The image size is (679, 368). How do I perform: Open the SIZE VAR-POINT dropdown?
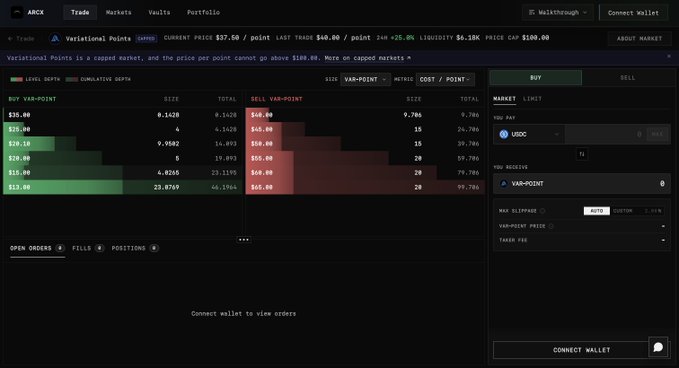pyautogui.click(x=365, y=80)
